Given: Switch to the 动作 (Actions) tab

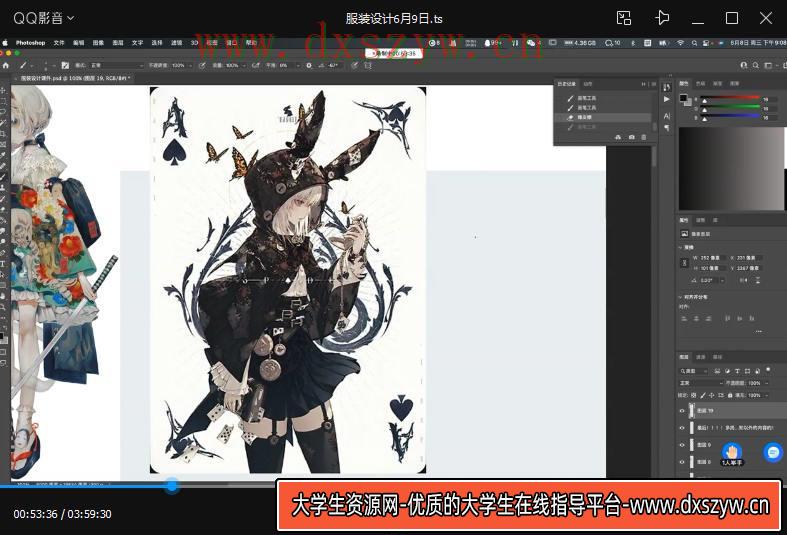Looking at the screenshot, I should point(588,84).
